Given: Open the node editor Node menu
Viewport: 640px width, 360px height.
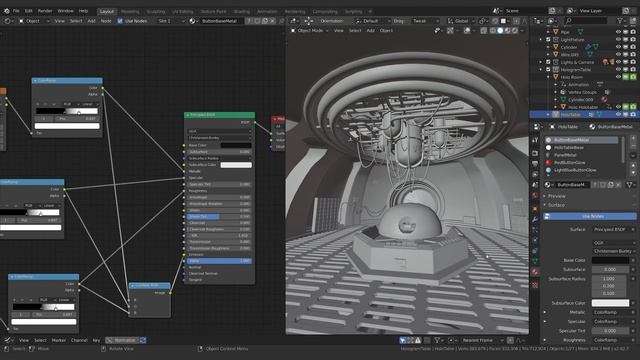Looking at the screenshot, I should click(x=106, y=21).
